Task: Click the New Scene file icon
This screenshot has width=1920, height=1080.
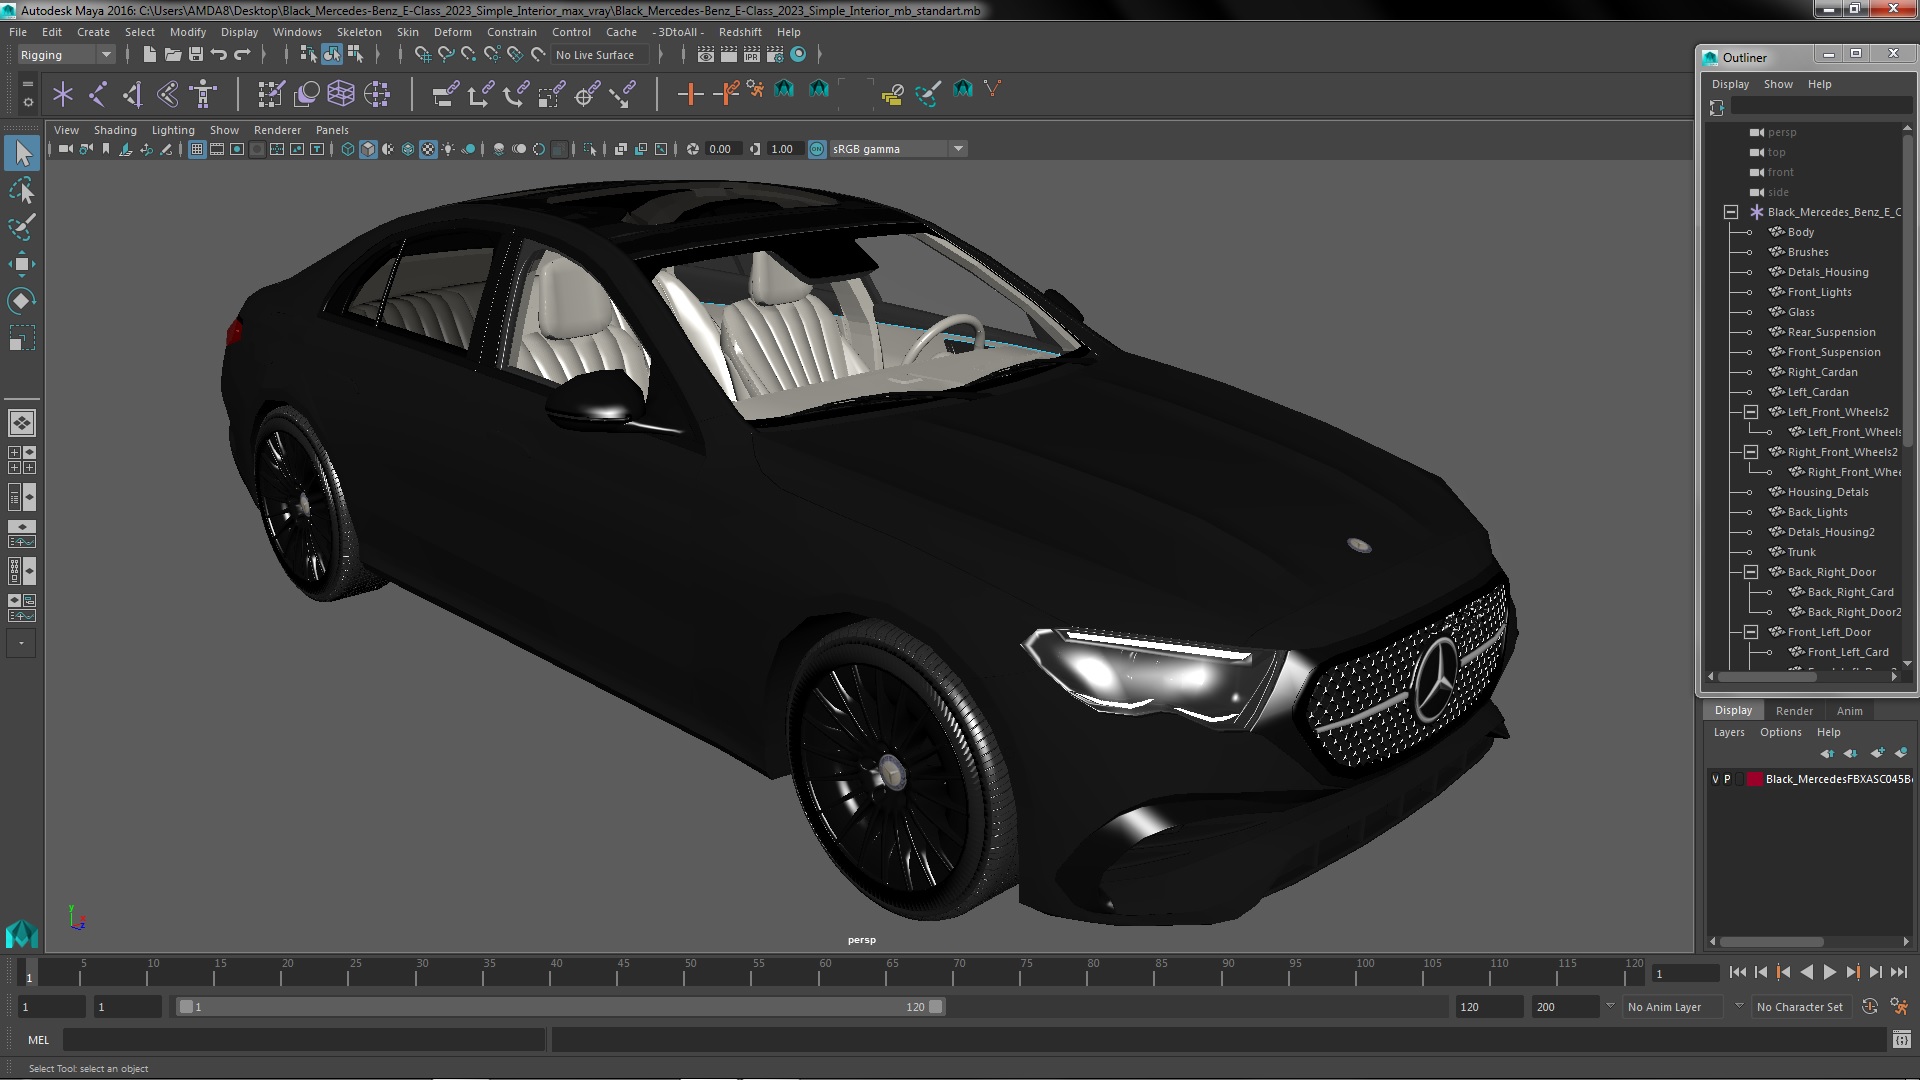Action: pos(149,55)
